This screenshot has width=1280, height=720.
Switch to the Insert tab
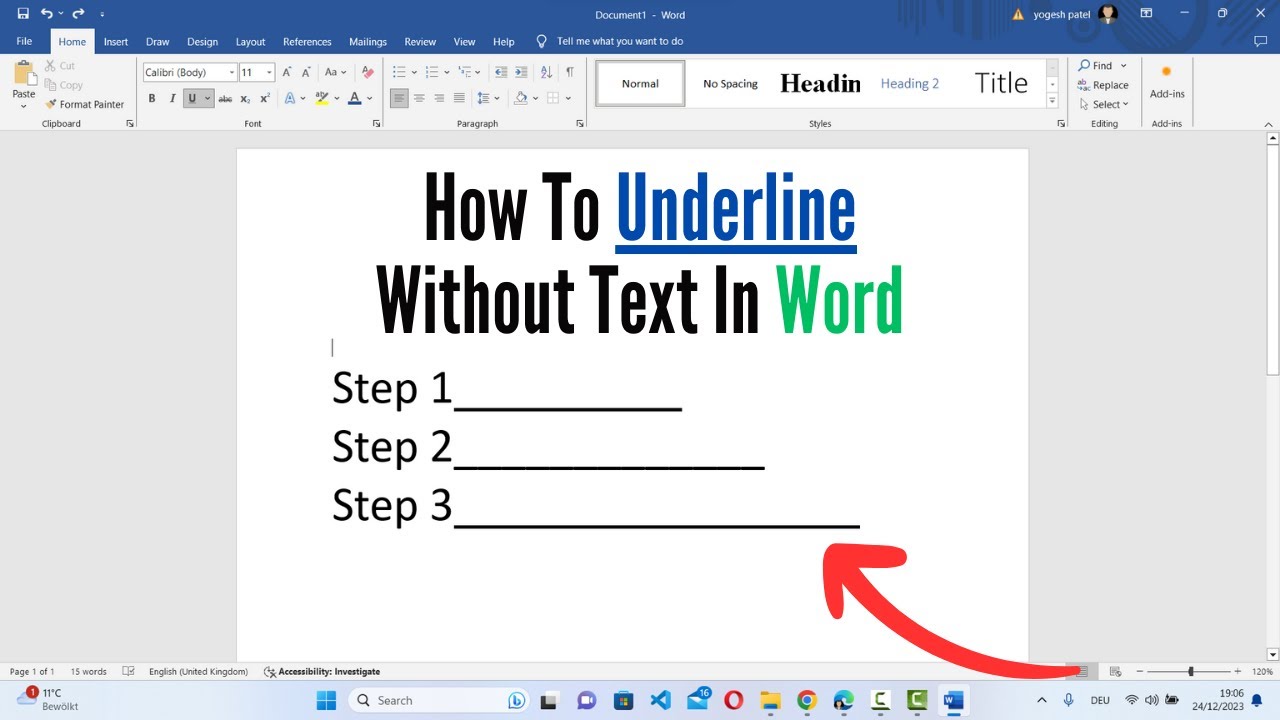click(116, 41)
